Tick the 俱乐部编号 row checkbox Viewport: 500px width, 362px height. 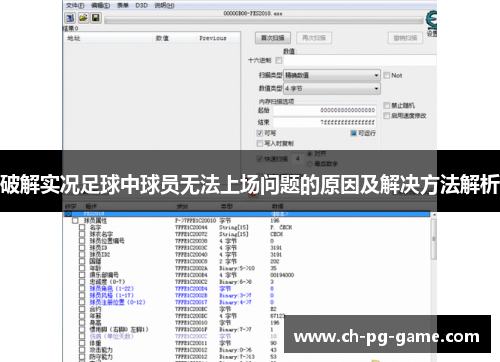coord(82,275)
